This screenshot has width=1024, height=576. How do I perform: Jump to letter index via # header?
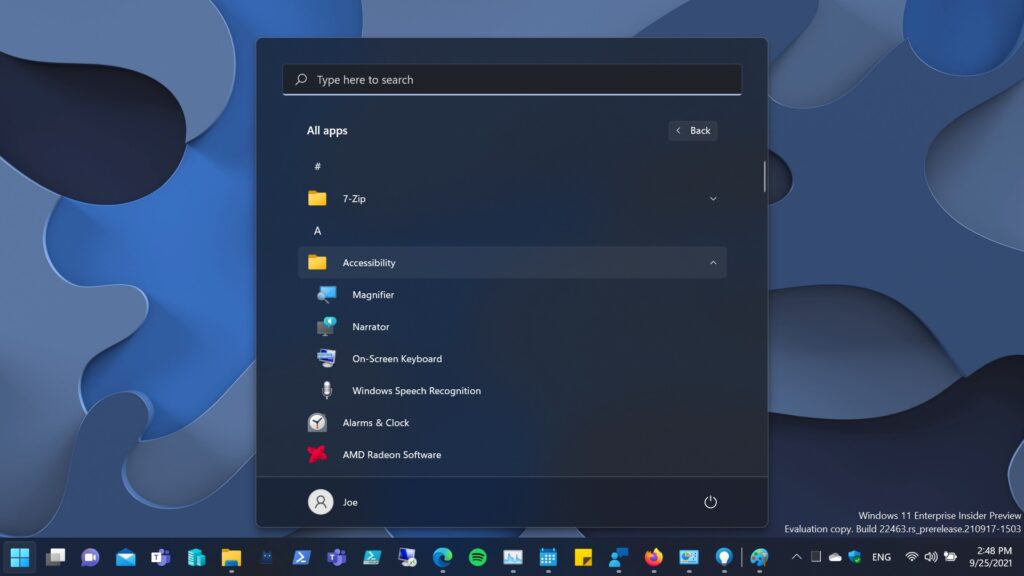tap(317, 166)
